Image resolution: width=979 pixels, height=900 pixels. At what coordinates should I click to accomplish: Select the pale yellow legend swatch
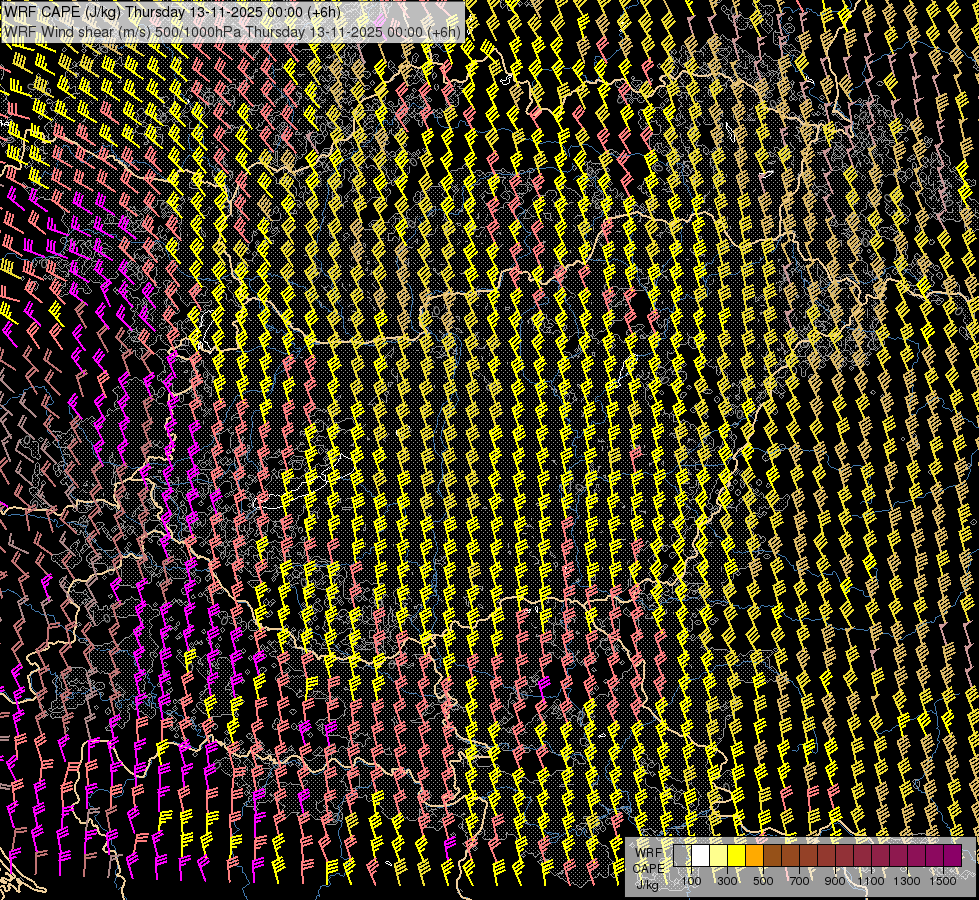(718, 856)
